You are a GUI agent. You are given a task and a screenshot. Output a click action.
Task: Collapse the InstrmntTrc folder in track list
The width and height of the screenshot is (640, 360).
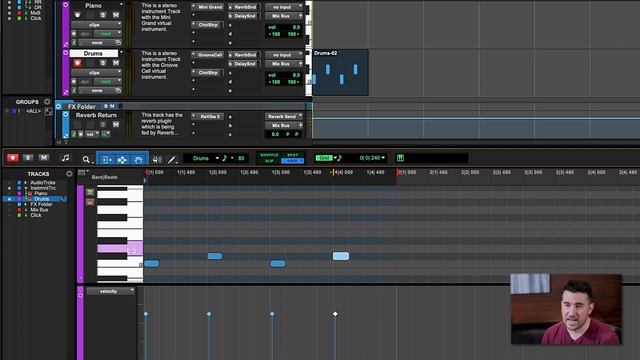26,188
